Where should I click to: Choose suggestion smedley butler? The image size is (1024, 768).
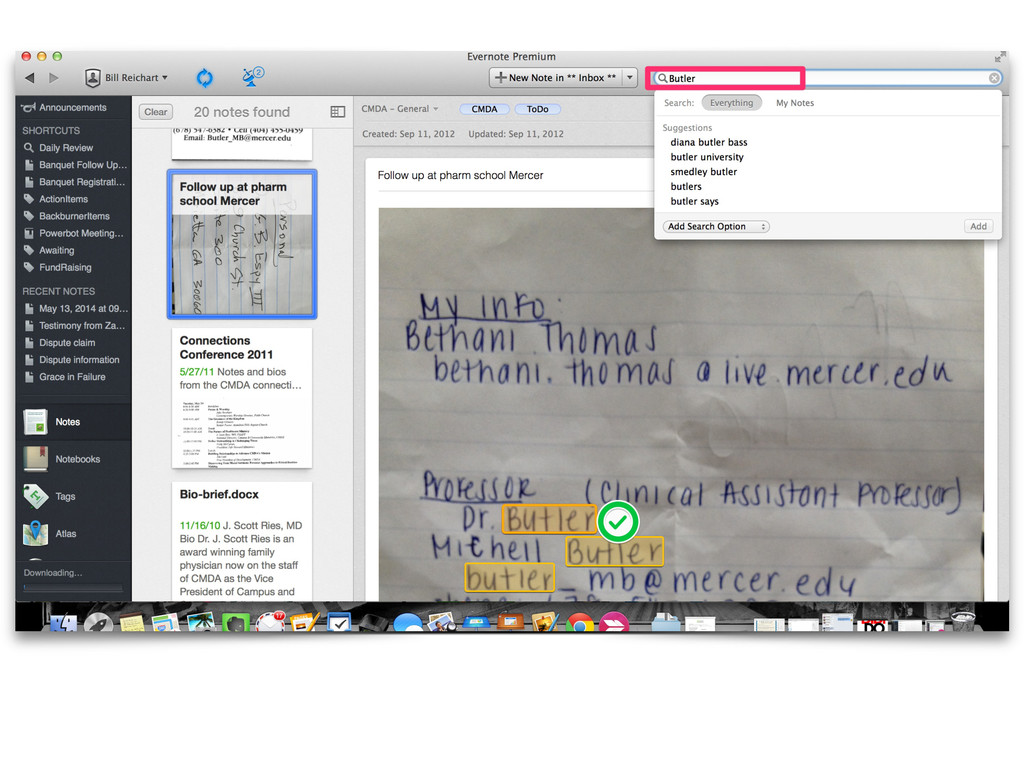point(703,172)
